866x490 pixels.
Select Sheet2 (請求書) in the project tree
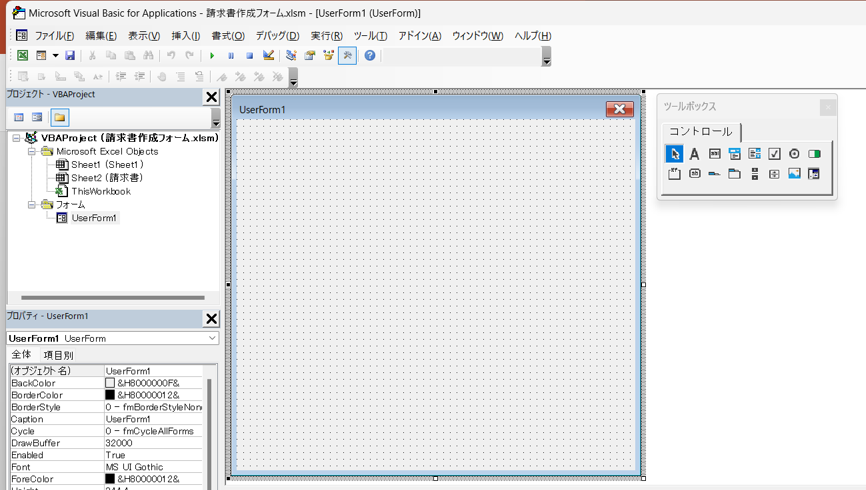coord(107,178)
